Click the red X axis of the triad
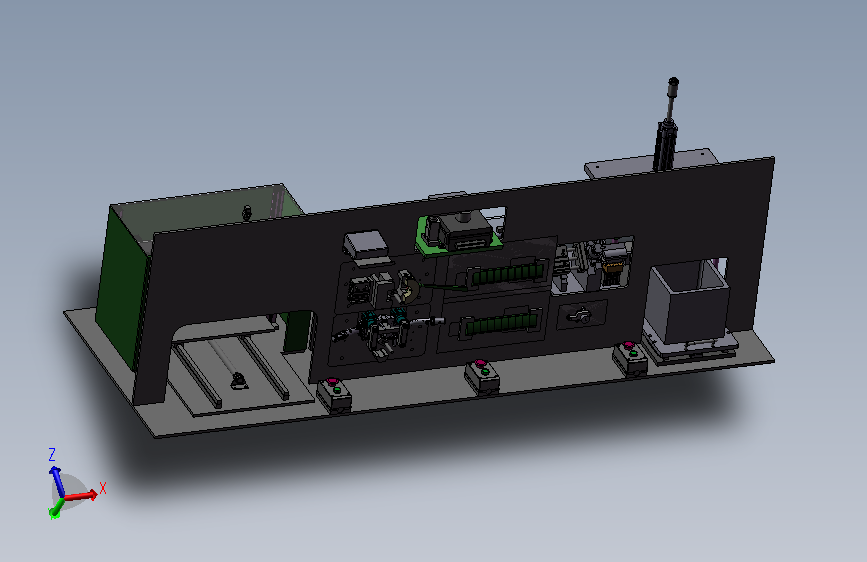867x562 pixels. tap(81, 496)
